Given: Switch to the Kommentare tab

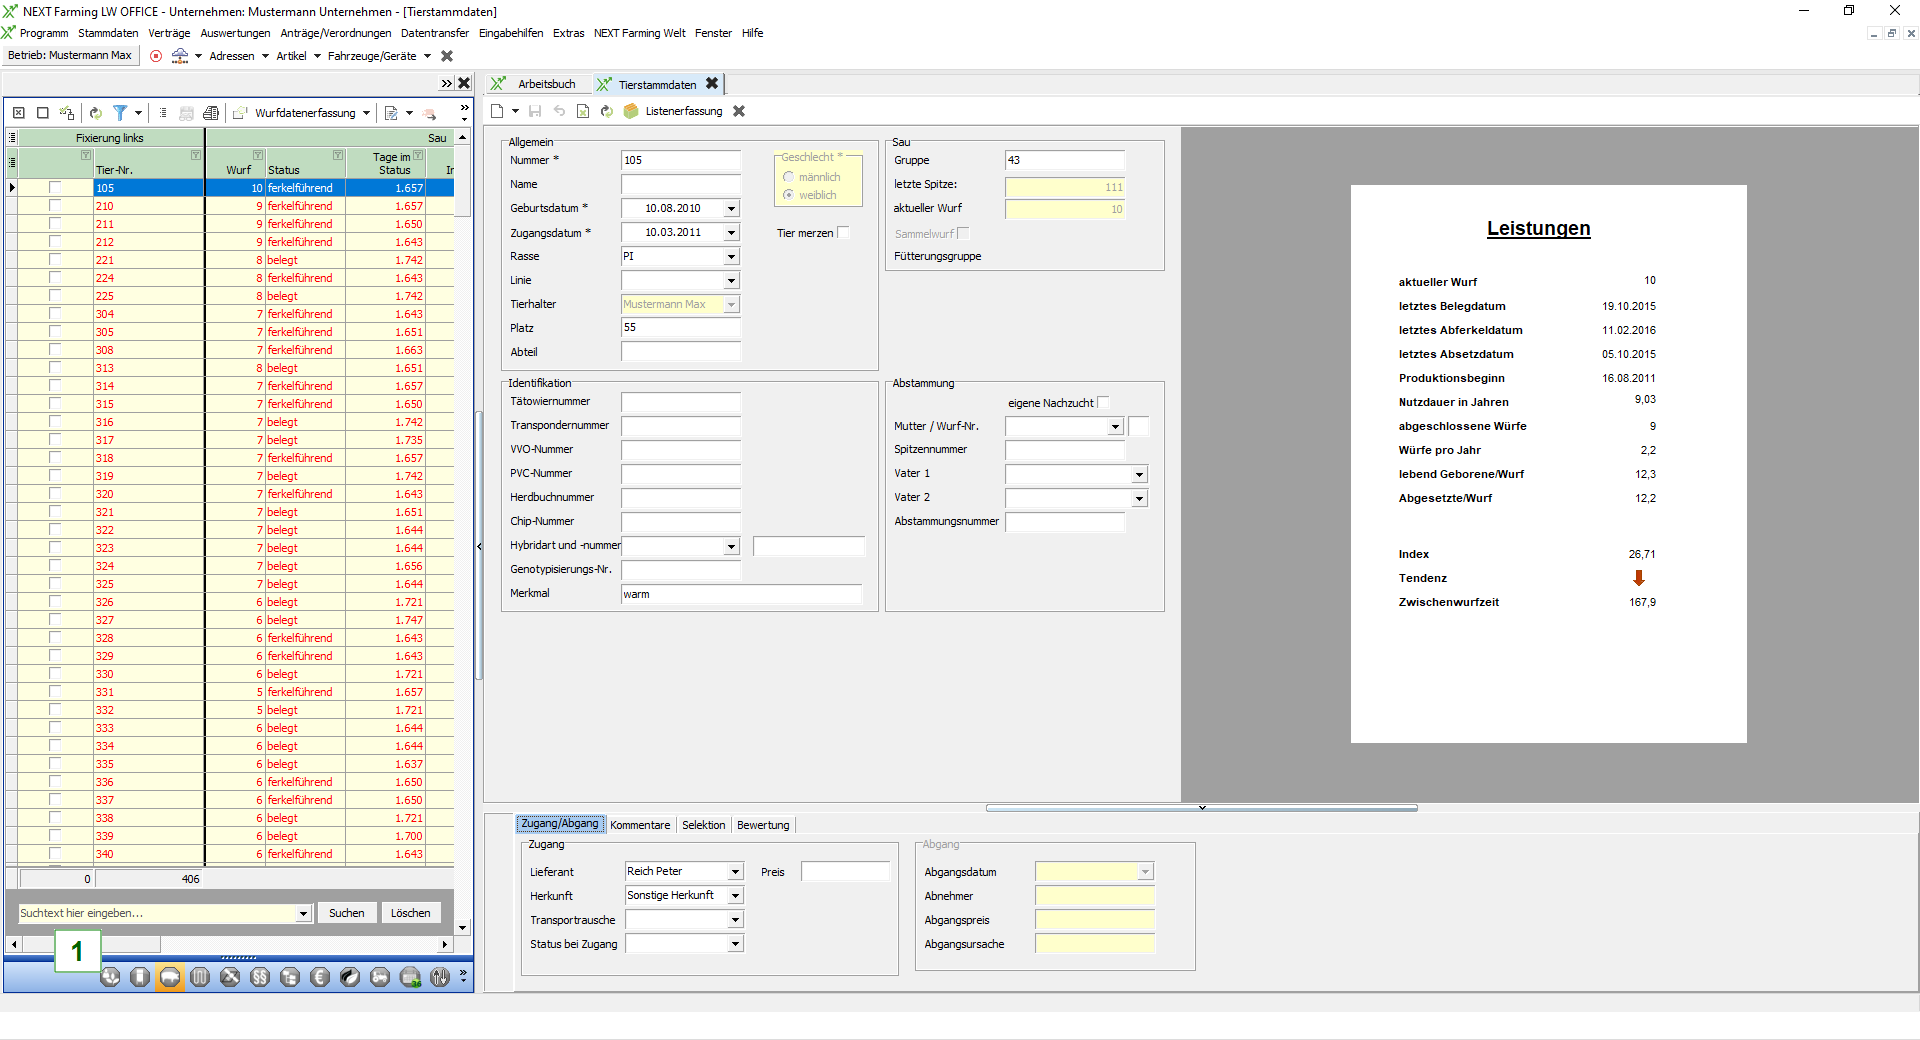Looking at the screenshot, I should coord(640,825).
